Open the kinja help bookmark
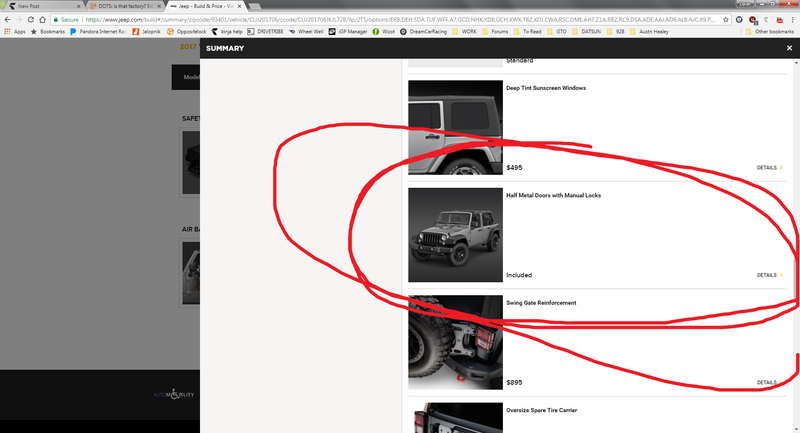Image resolution: width=800 pixels, height=433 pixels. (x=227, y=32)
